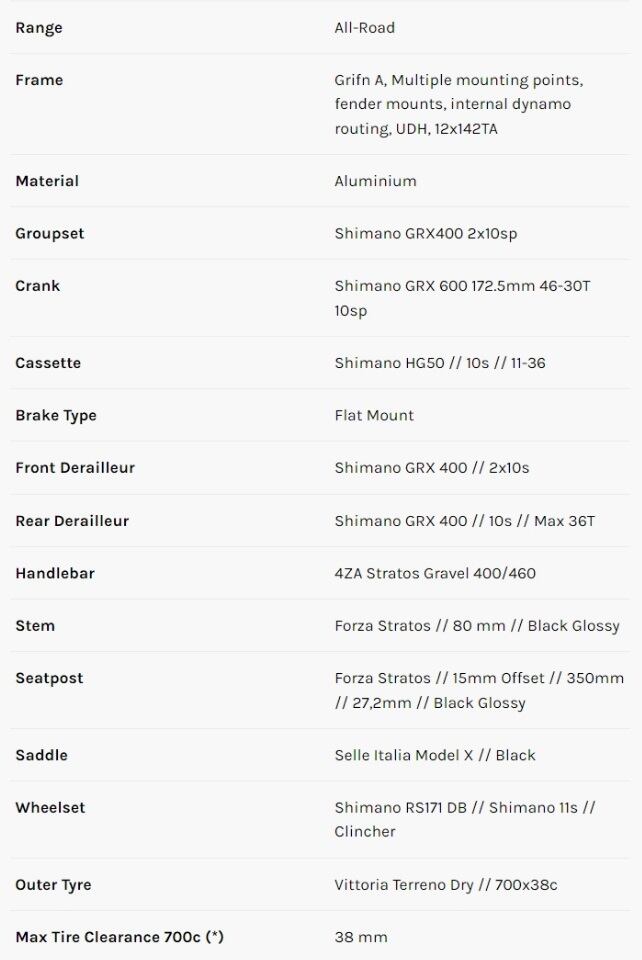Select the All-Road range value

[364, 28]
